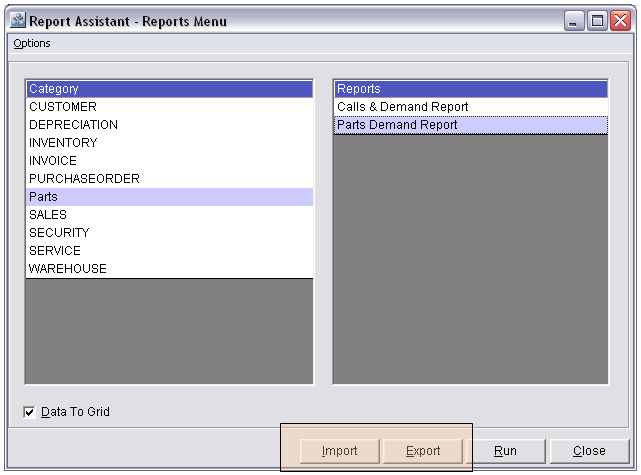The image size is (641, 475).
Task: Click the Report Assistant title bar icon
Action: pos(18,20)
